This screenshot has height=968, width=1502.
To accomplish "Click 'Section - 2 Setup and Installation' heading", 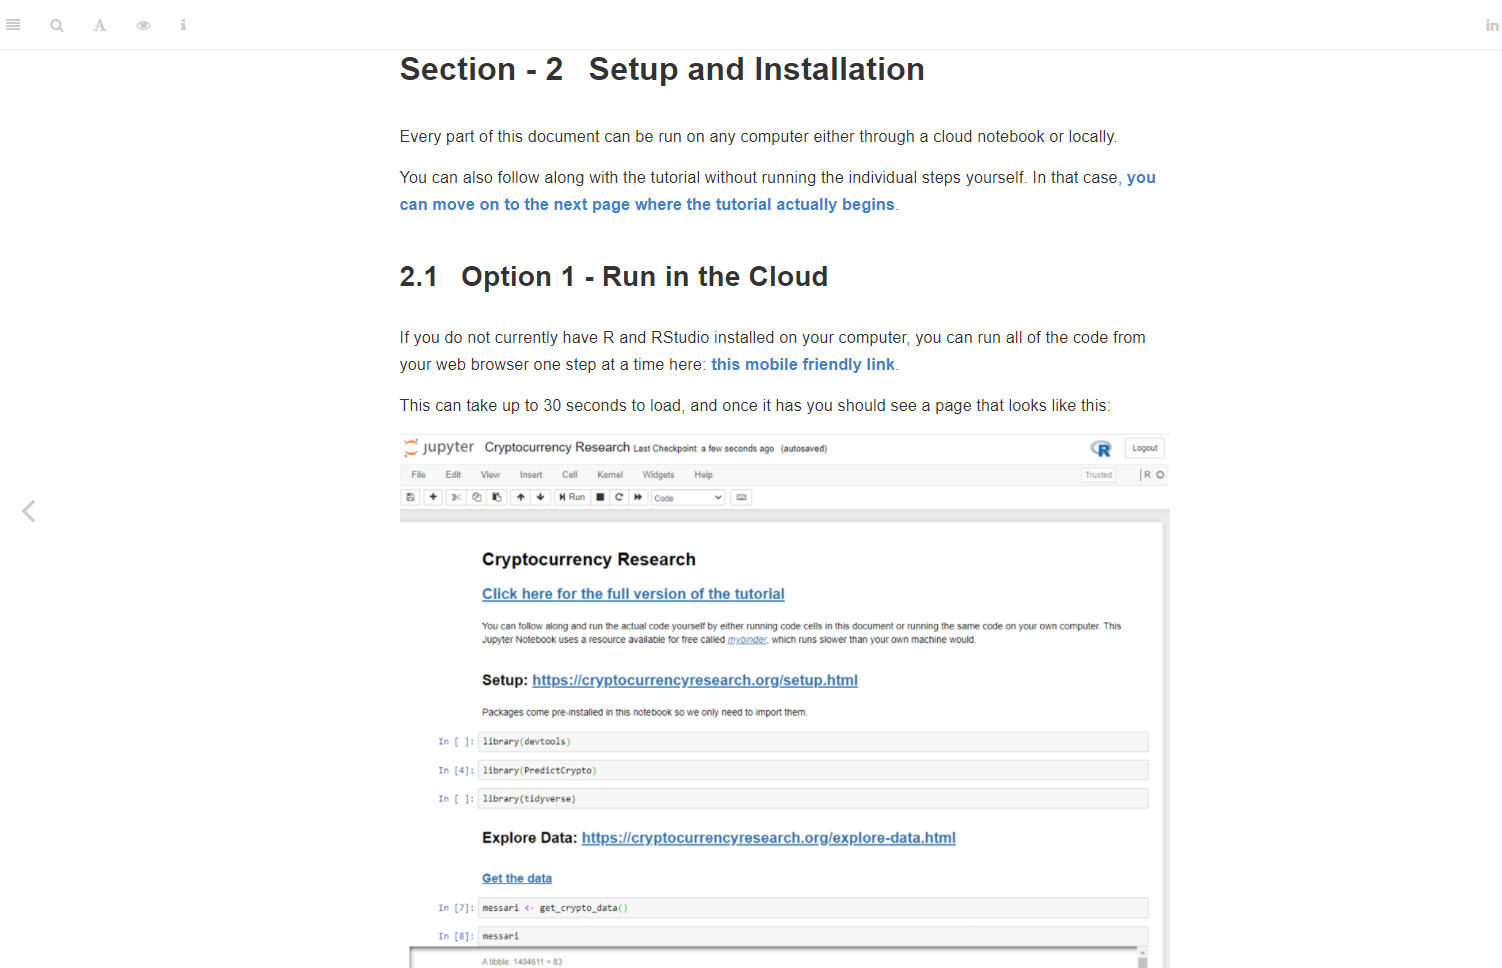I will pyautogui.click(x=662, y=69).
